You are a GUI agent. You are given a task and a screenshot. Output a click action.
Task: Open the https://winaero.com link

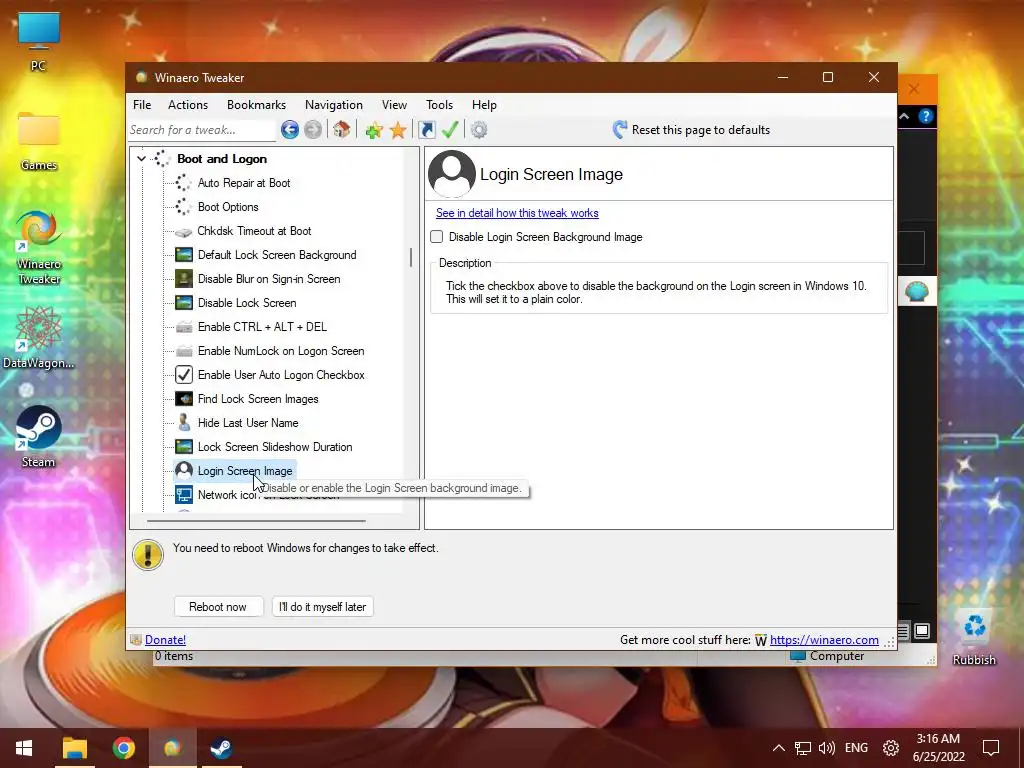click(824, 640)
